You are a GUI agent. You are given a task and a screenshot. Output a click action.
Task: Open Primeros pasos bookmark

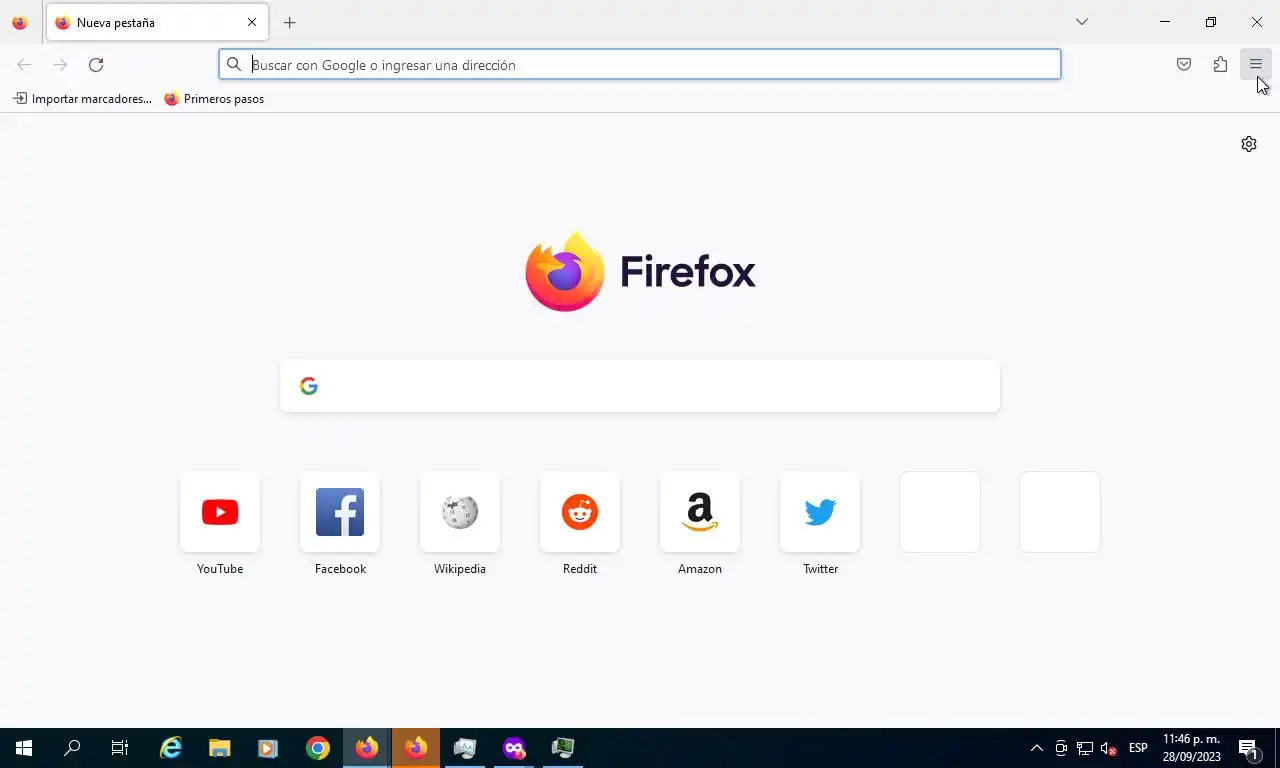point(214,99)
